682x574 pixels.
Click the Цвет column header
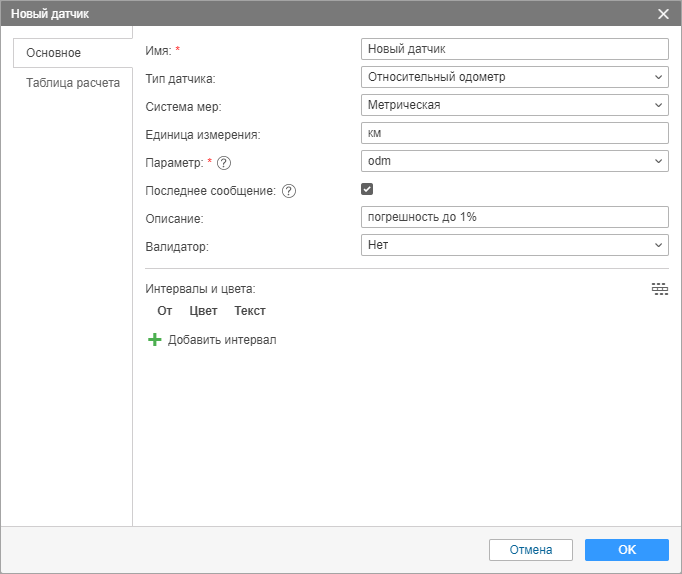pos(203,311)
